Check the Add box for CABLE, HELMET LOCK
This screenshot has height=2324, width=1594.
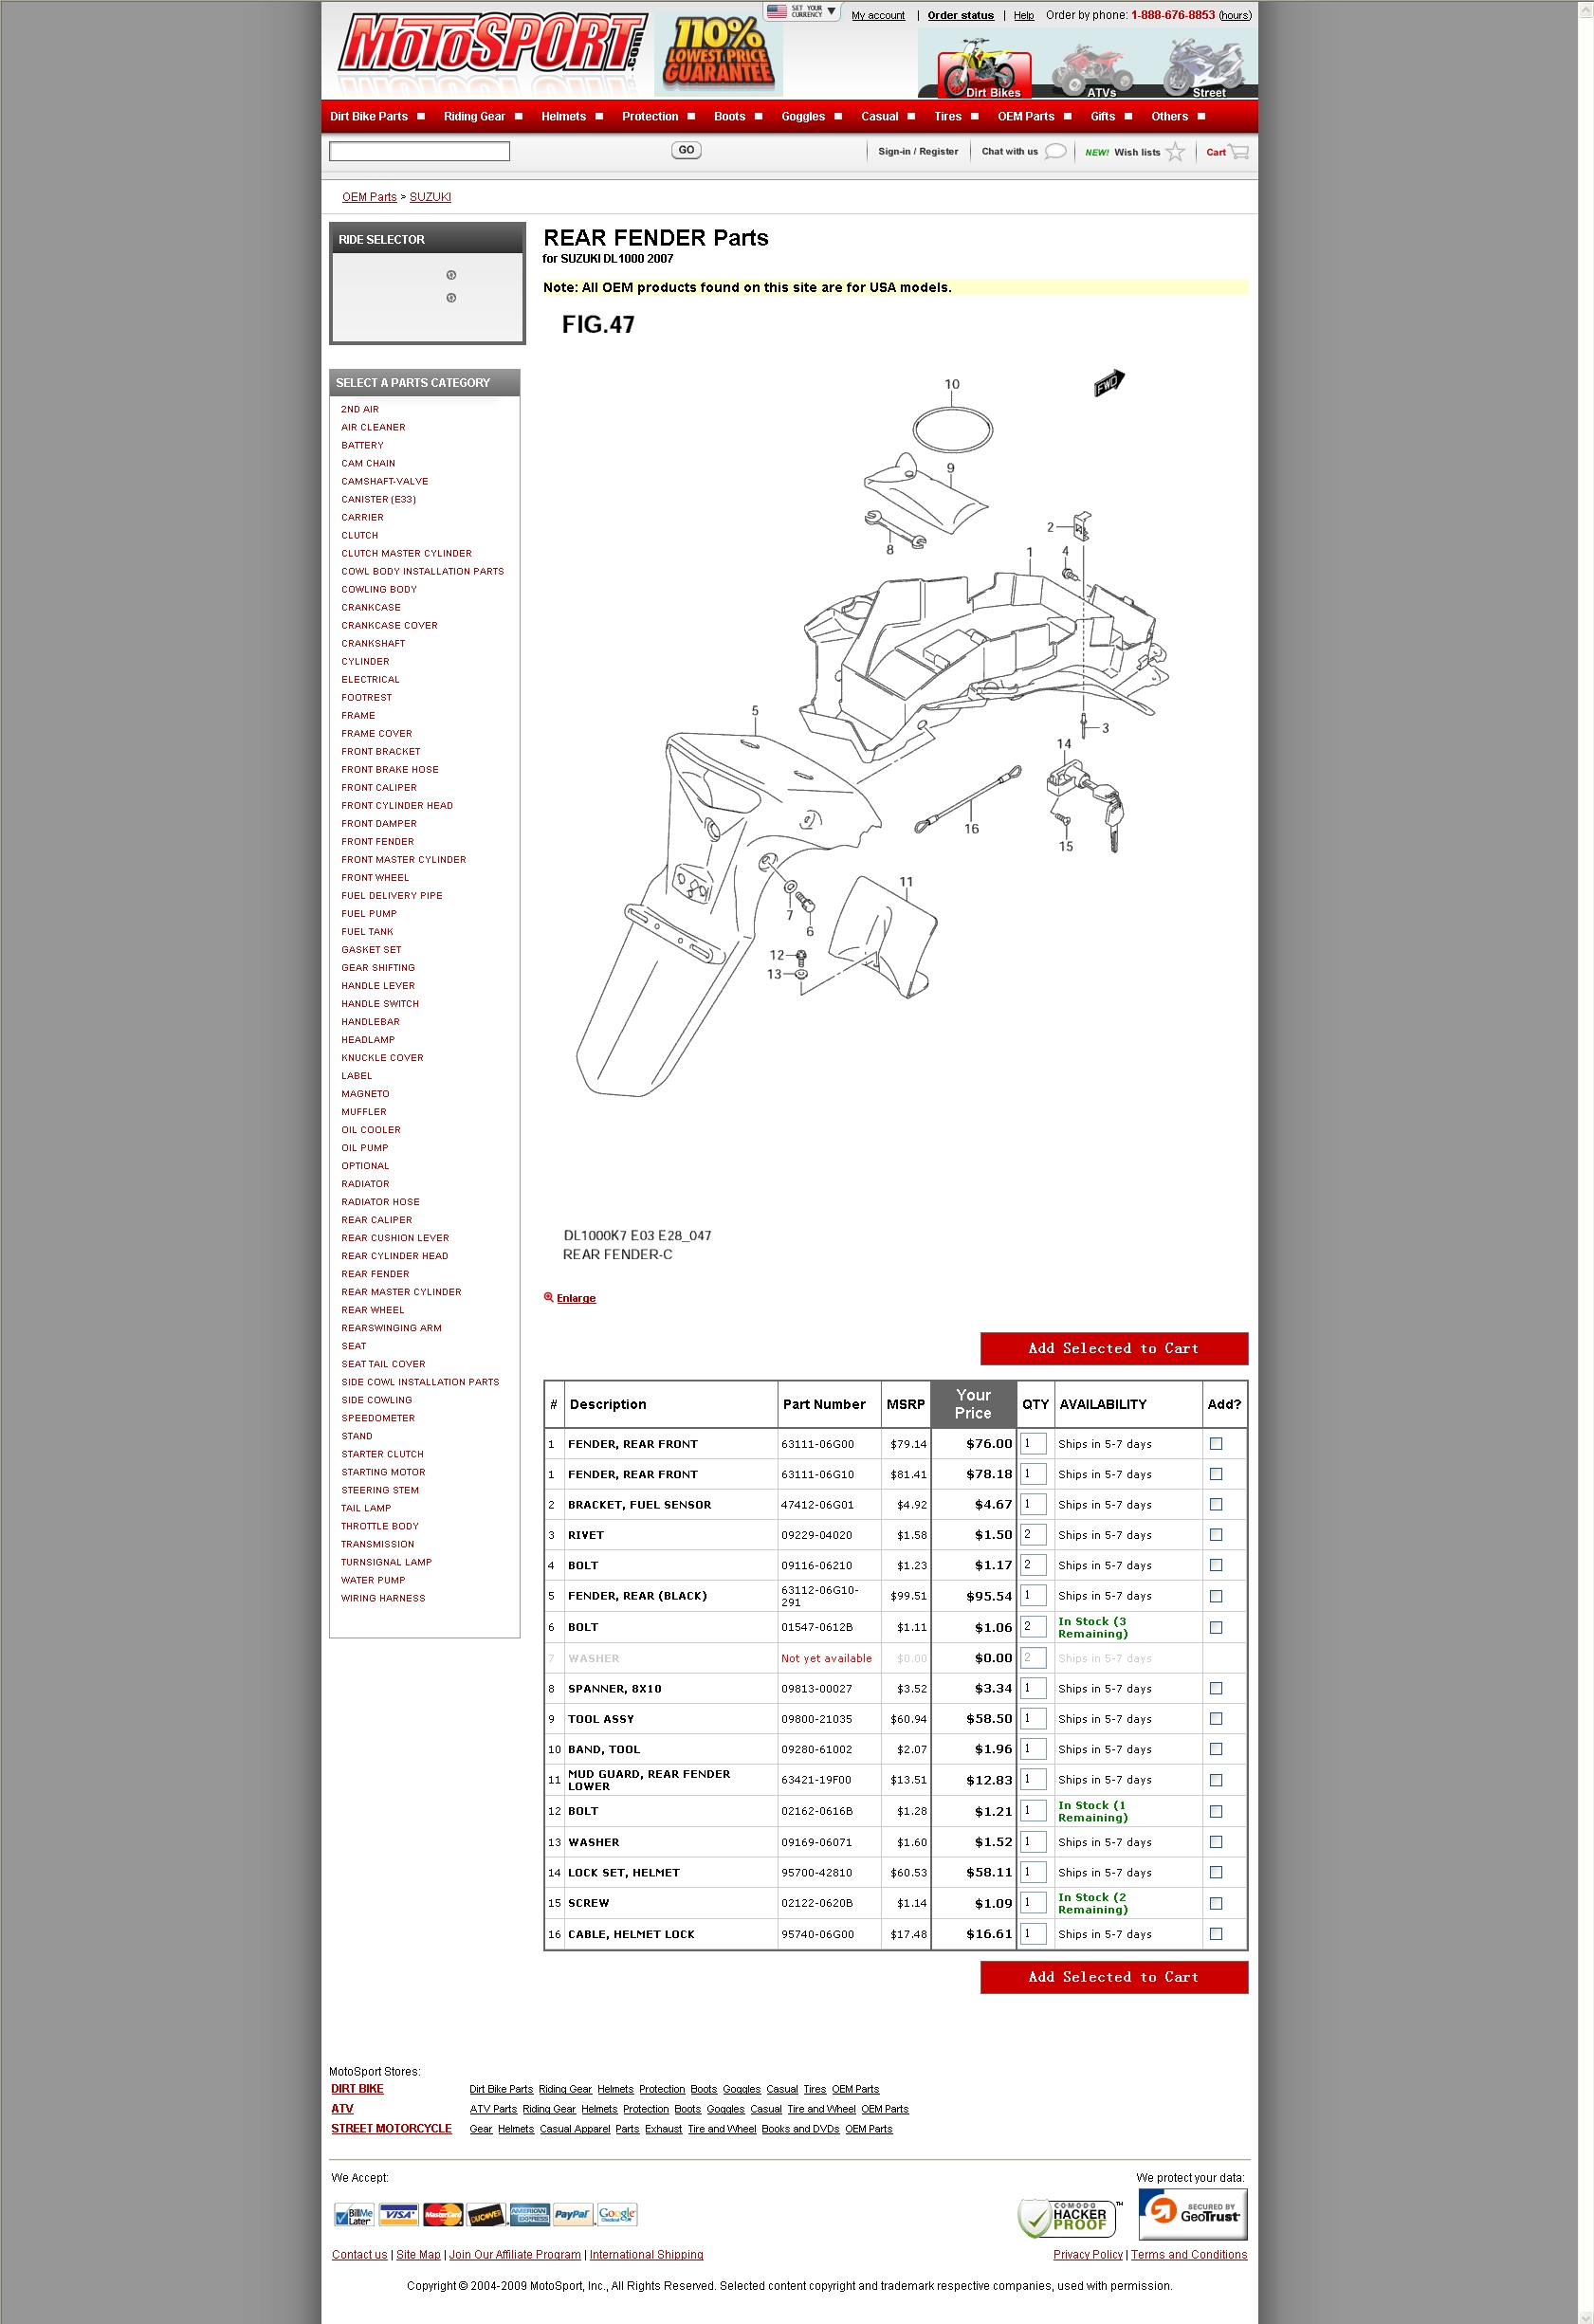[x=1216, y=1935]
